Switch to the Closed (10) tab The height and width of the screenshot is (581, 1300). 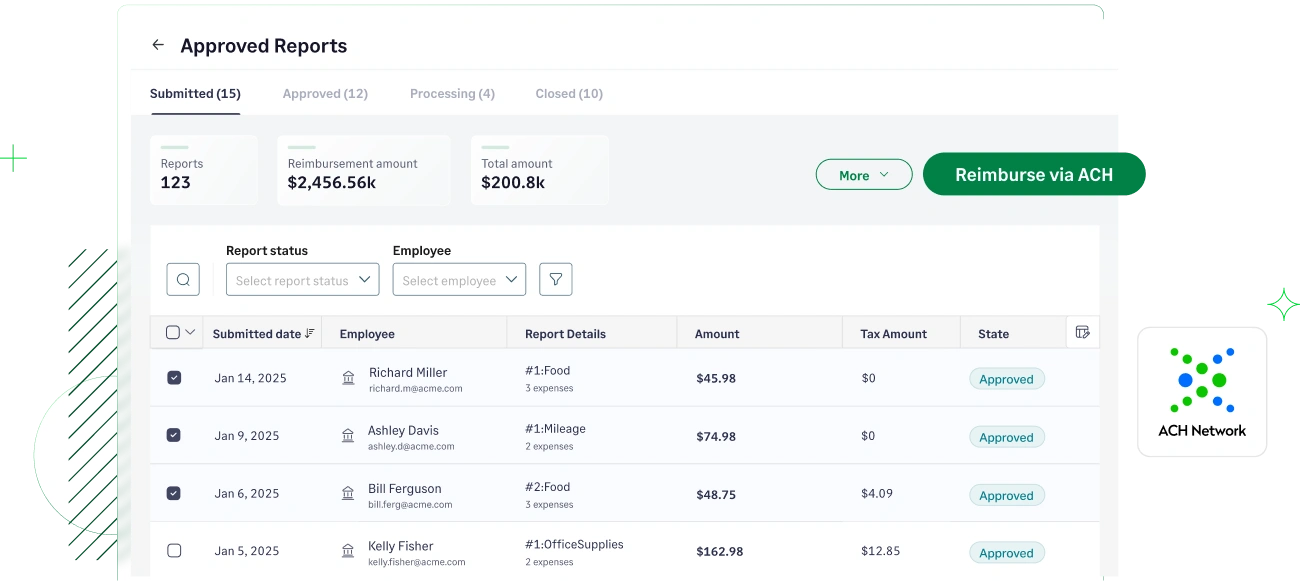(569, 93)
